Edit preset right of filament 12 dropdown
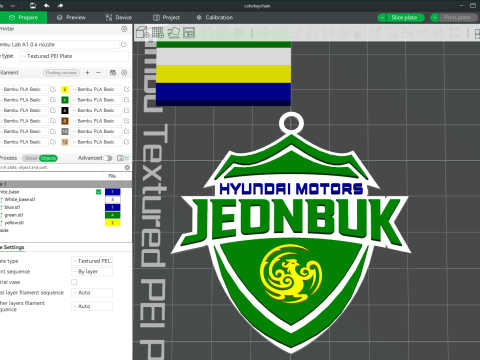 pyautogui.click(x=127, y=142)
